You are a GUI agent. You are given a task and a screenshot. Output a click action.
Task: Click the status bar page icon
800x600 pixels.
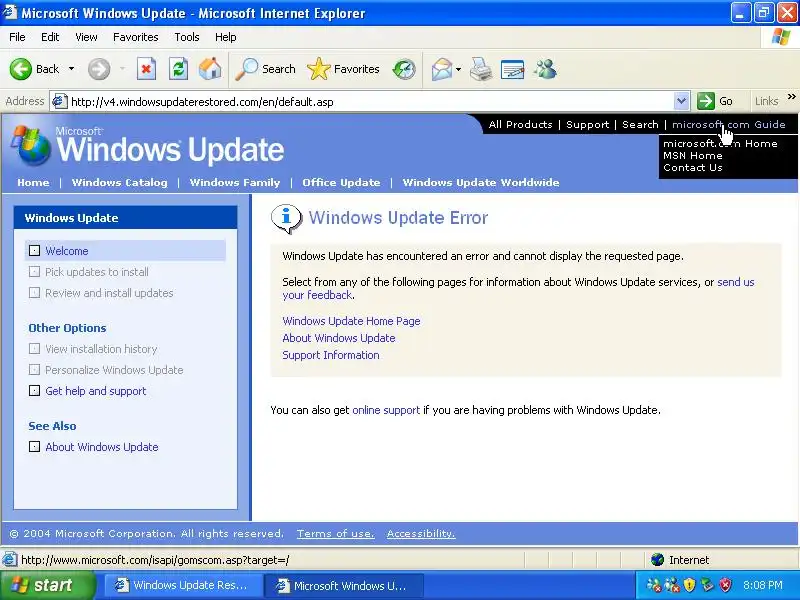click(x=10, y=560)
